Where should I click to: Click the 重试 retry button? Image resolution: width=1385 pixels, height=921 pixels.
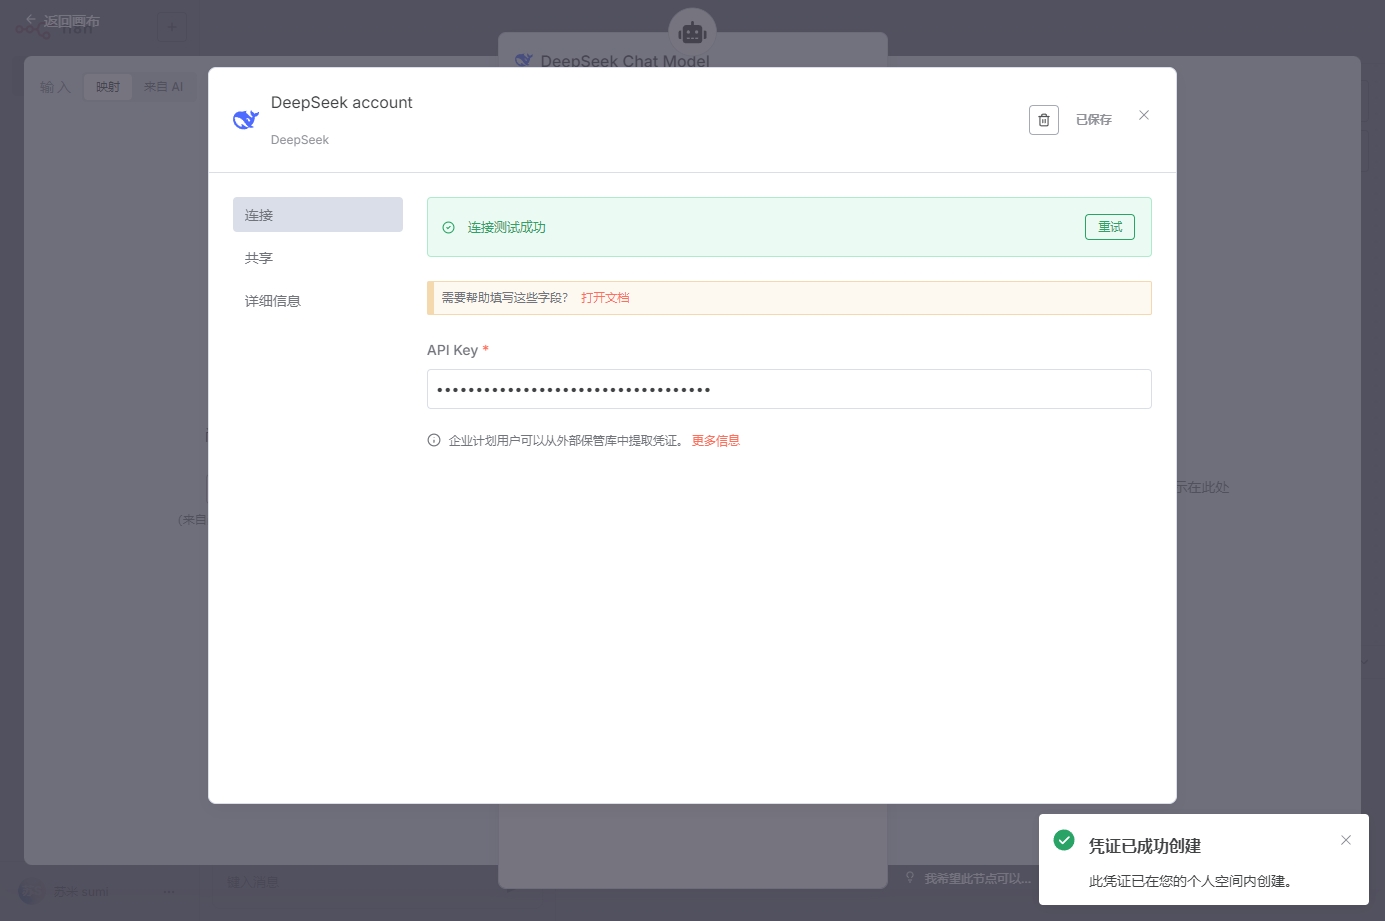click(x=1109, y=227)
